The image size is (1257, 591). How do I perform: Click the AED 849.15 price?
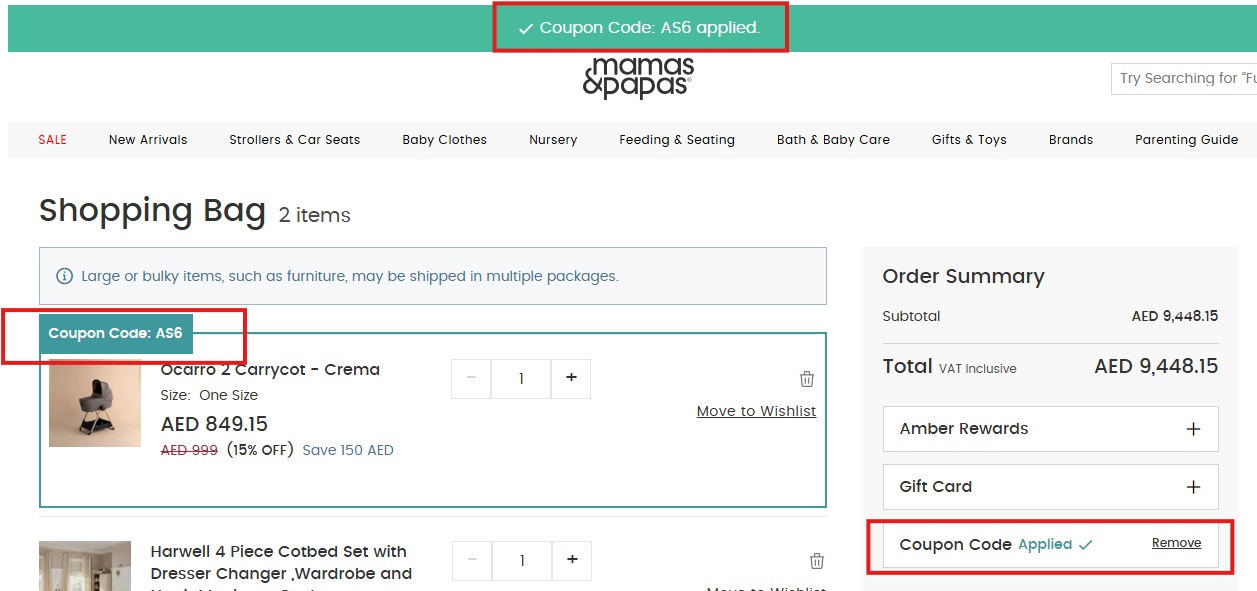pyautogui.click(x=214, y=424)
